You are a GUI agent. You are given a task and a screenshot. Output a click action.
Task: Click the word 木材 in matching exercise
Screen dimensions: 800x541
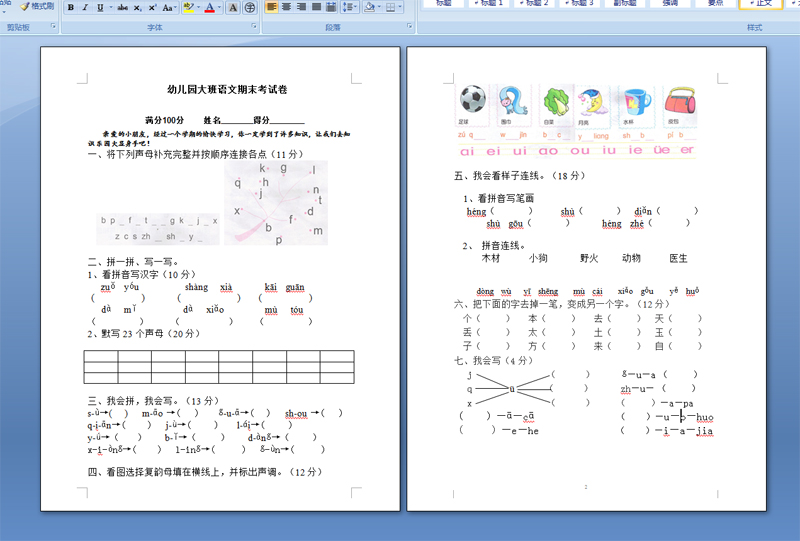tap(491, 258)
